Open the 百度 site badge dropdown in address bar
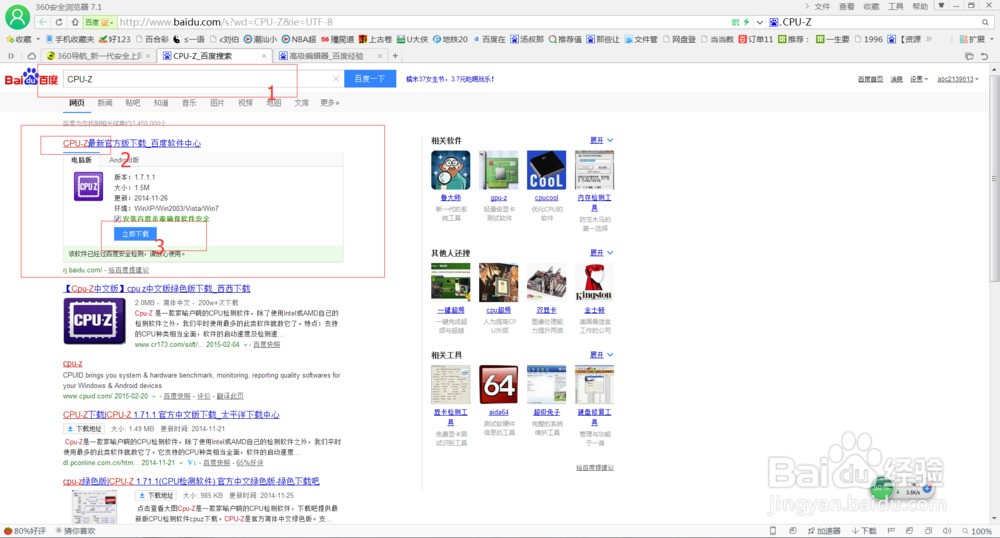The height and width of the screenshot is (538, 1000). click(x=100, y=22)
